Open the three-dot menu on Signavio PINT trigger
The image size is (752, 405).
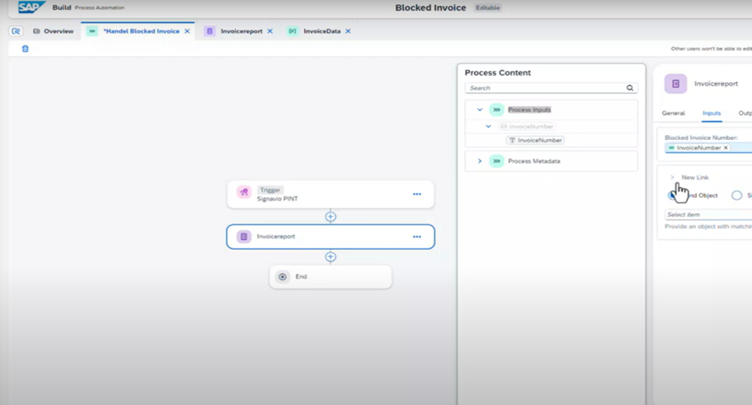[x=417, y=194]
